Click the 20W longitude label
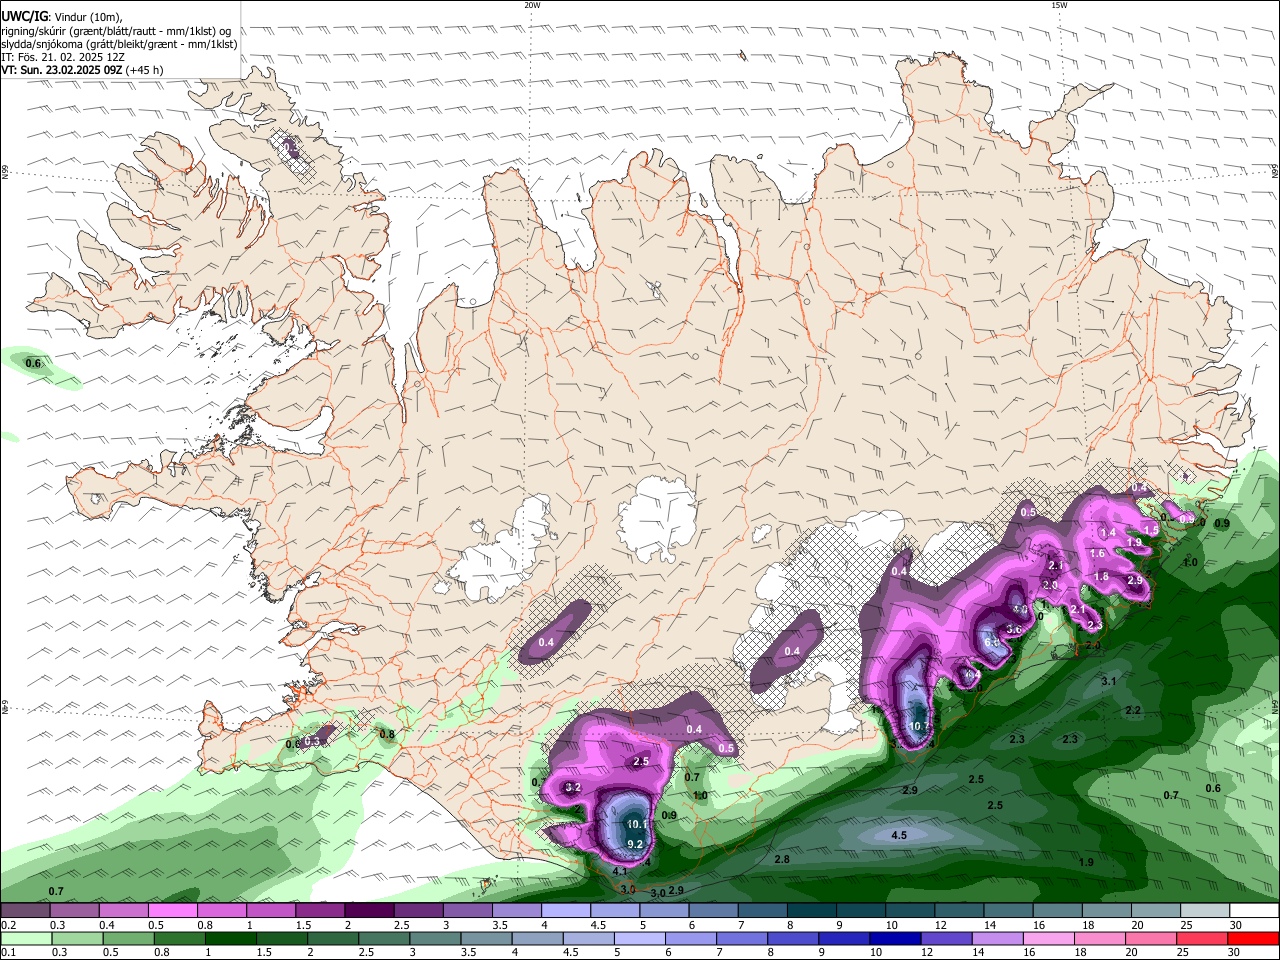 [x=532, y=5]
